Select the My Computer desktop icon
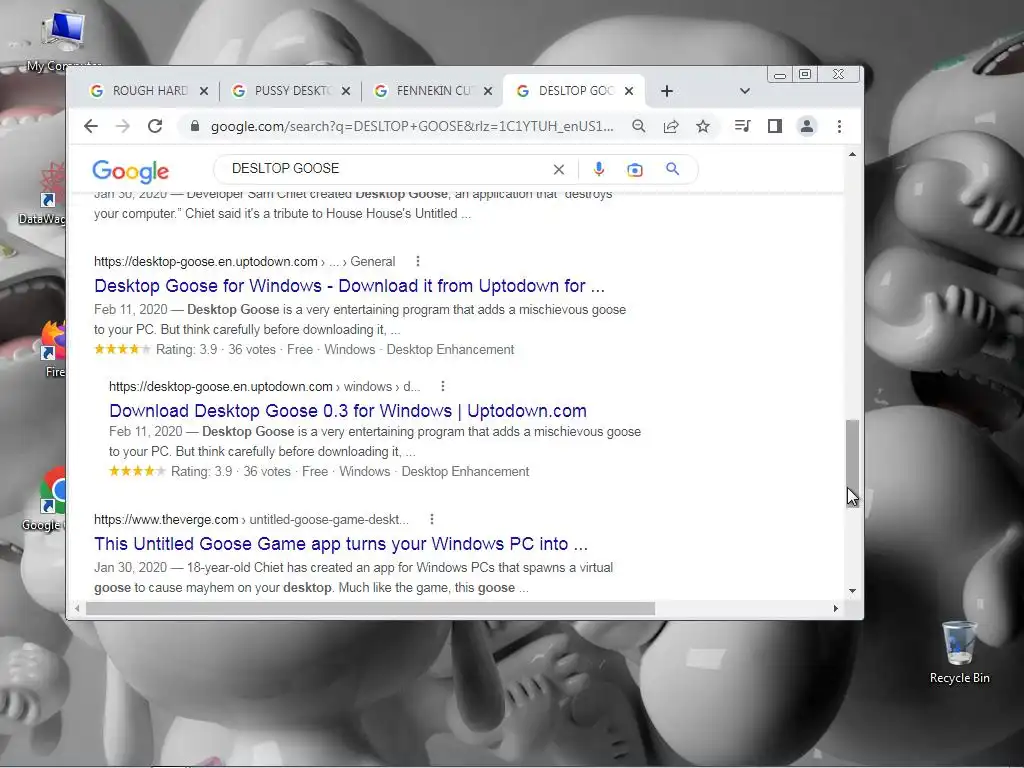The width and height of the screenshot is (1024, 768). (x=63, y=39)
